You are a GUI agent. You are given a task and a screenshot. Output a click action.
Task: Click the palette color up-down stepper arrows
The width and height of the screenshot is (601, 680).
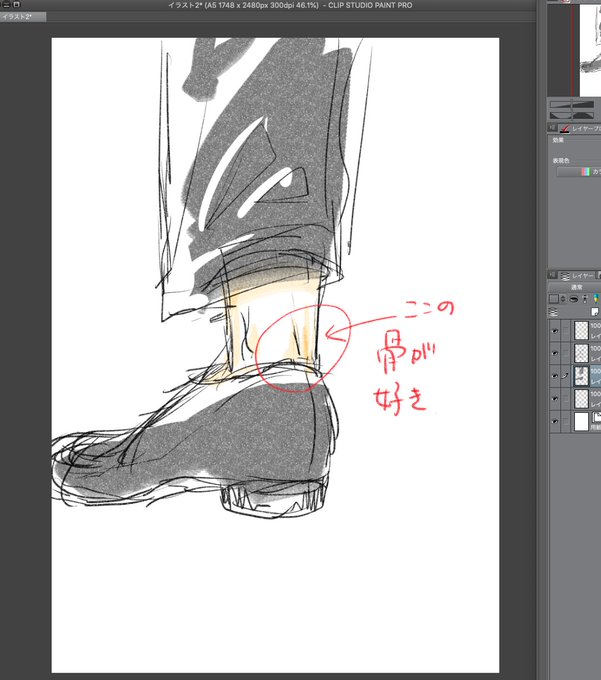click(x=563, y=299)
